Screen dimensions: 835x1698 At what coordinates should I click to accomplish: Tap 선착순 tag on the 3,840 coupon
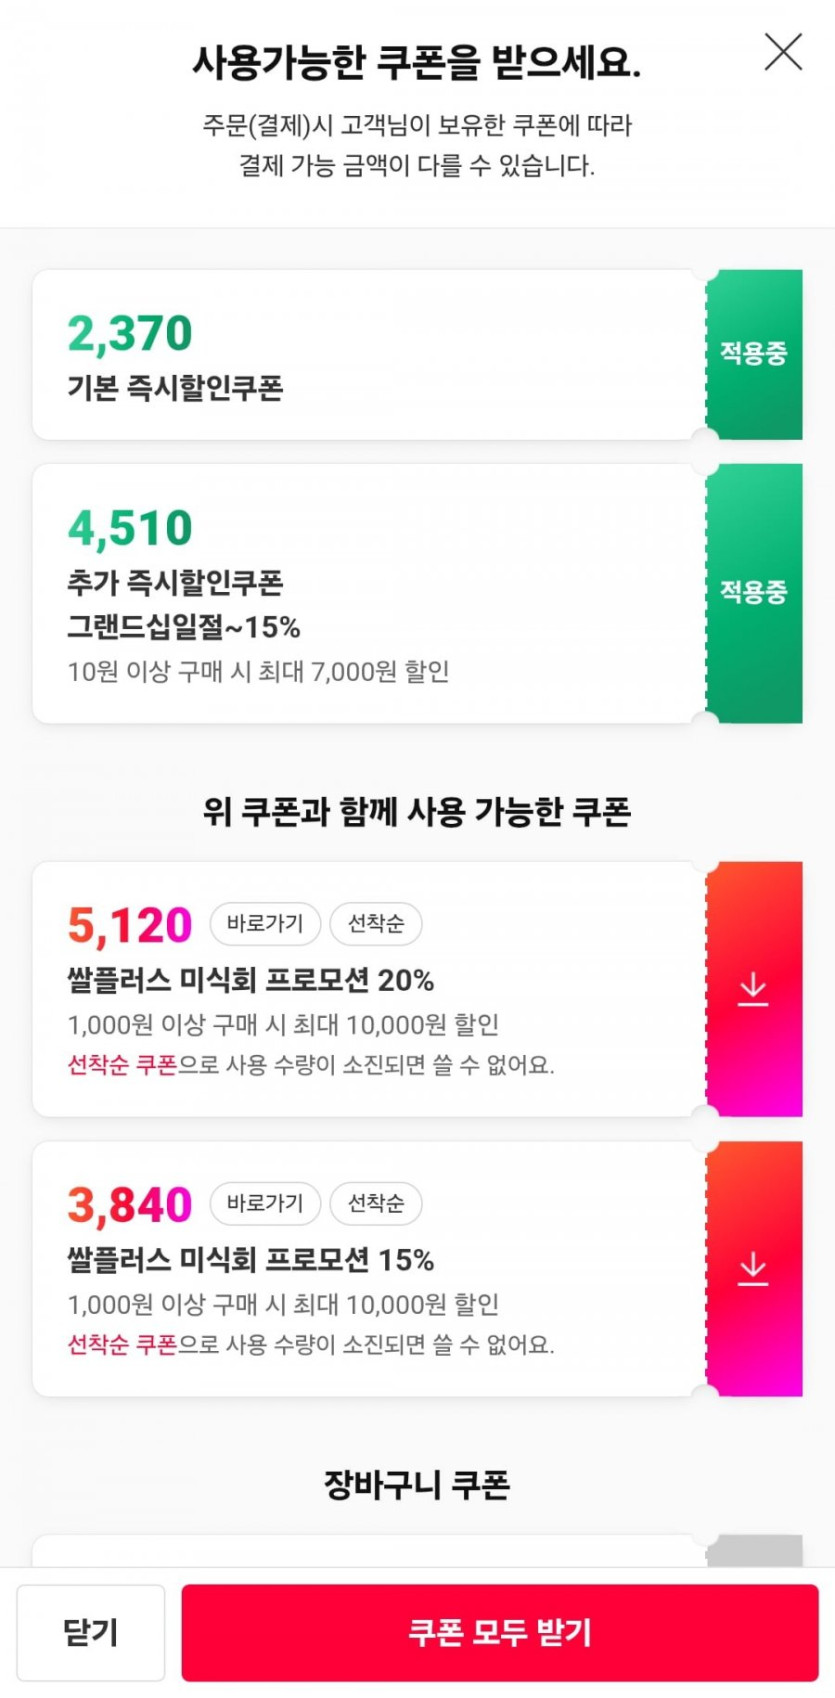[x=375, y=1204]
